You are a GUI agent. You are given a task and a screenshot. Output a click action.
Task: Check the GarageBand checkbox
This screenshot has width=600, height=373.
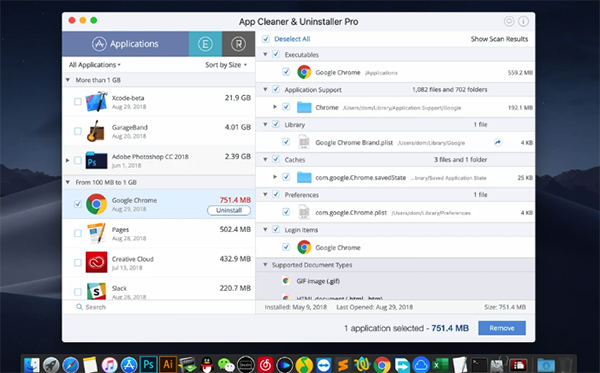[x=78, y=131]
